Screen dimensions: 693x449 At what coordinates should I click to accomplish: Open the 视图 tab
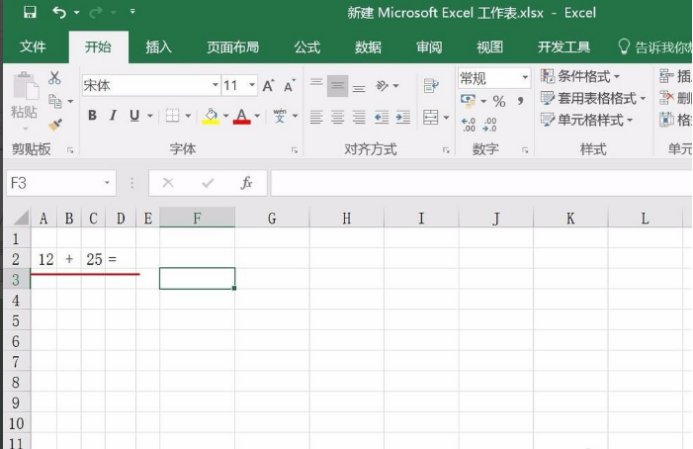490,47
